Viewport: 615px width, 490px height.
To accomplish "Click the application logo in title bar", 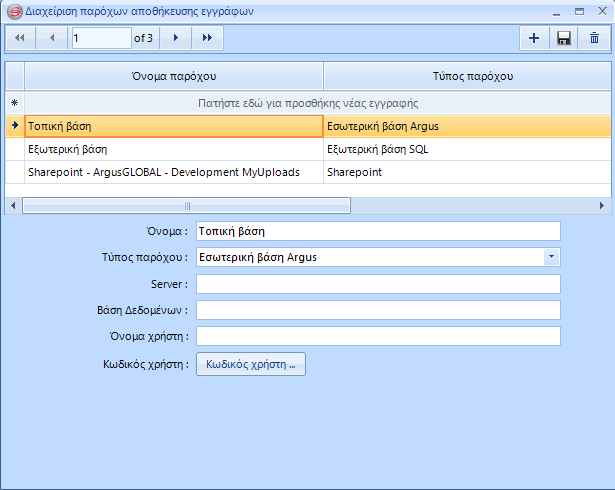I will coord(13,11).
